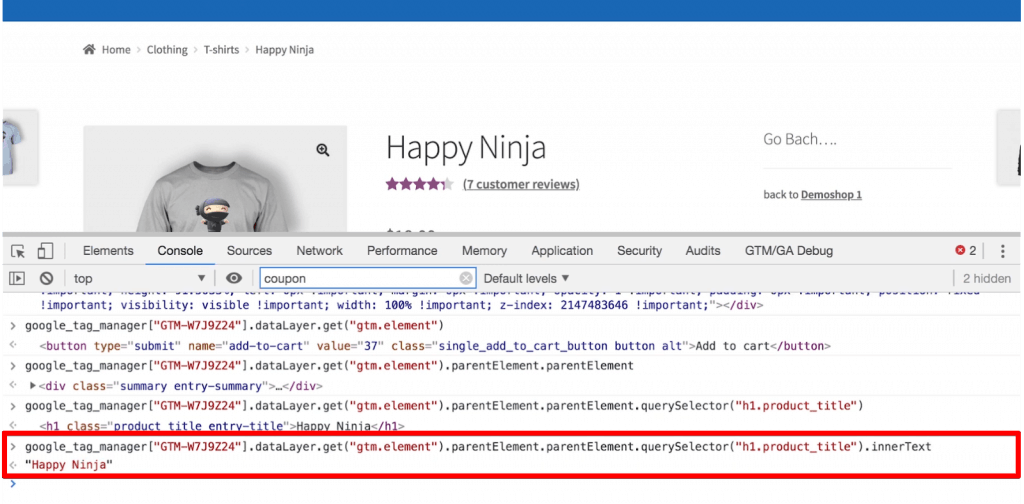Open the 7 customer reviews link
This screenshot has height=504, width=1024.
pos(521,185)
